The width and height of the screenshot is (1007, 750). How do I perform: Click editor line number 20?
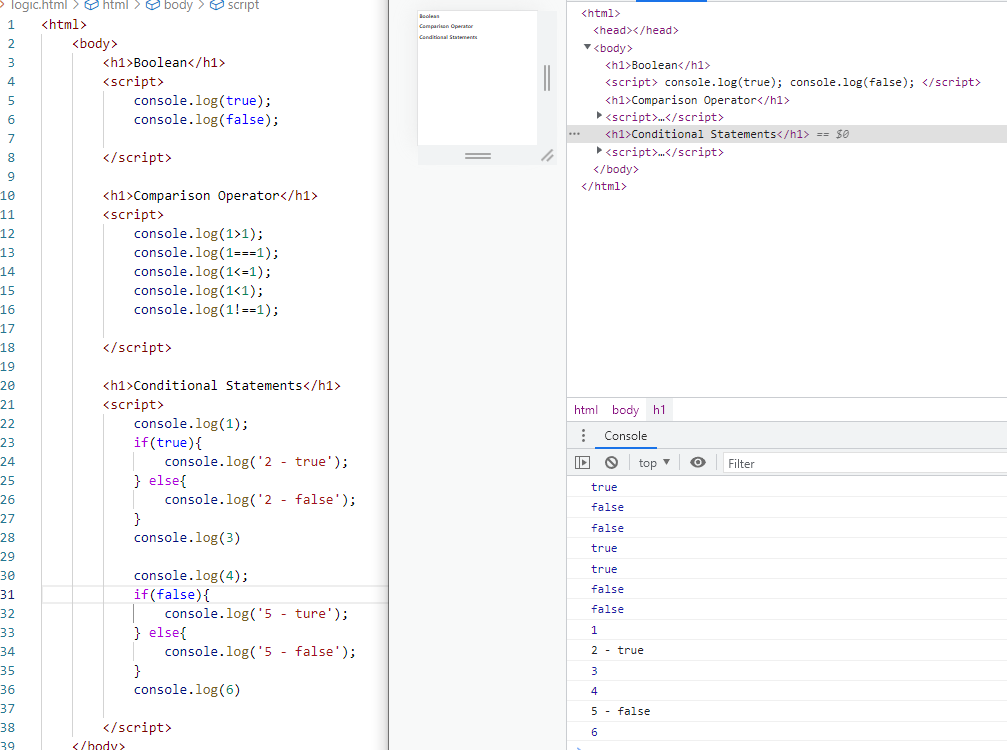point(8,385)
